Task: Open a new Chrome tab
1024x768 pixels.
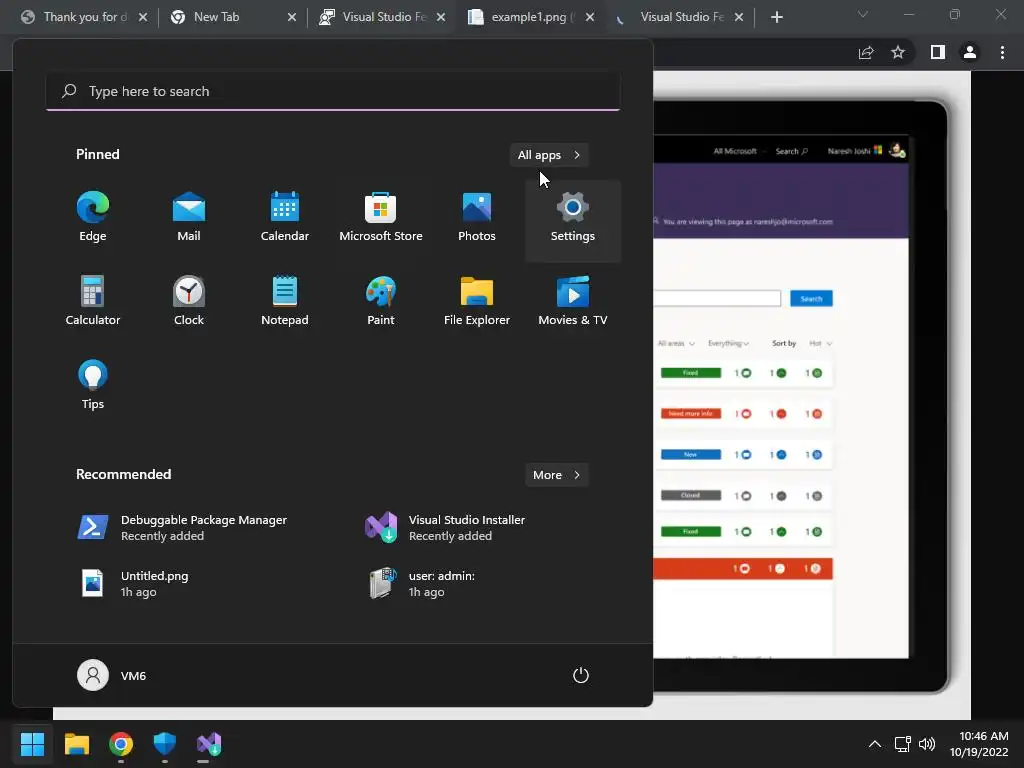Action: point(776,17)
